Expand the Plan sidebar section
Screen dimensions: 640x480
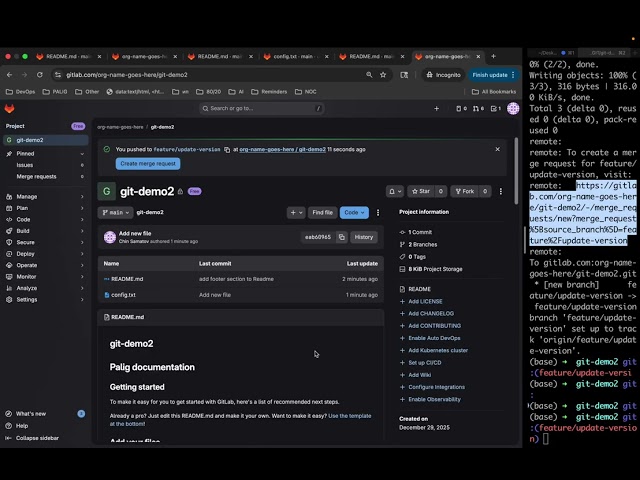(45, 208)
